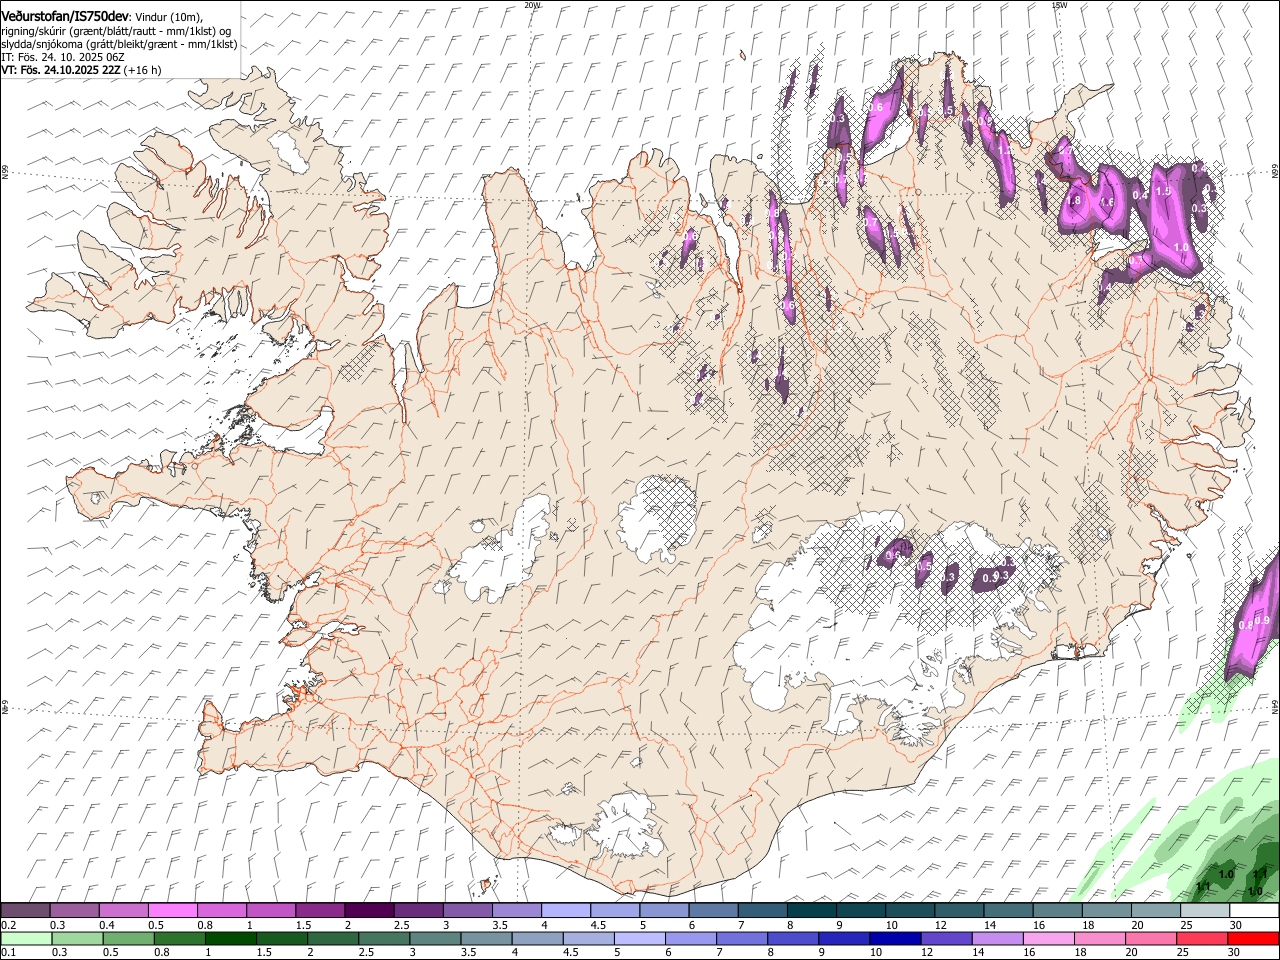Select lower legend row 0.1–0.3 palest green swatch
The height and width of the screenshot is (960, 1280).
(26, 939)
